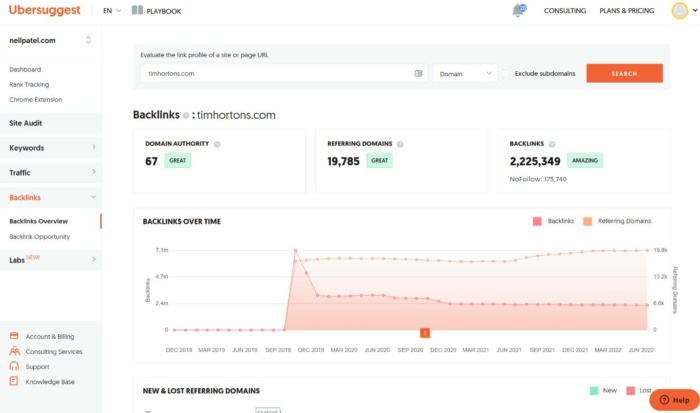700x413 pixels.
Task: Click the user profile avatar
Action: coord(680,10)
